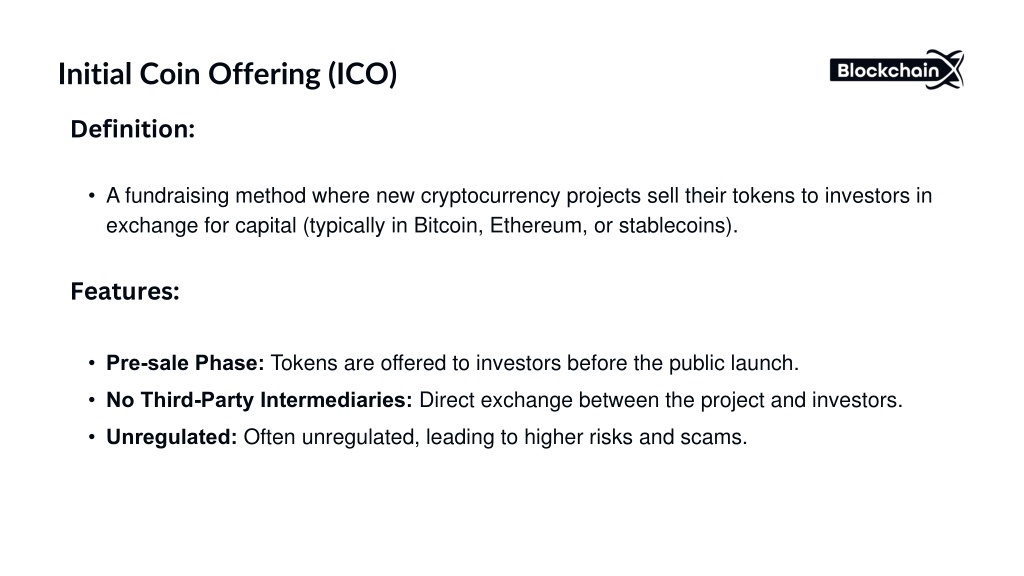Click the No Third-Party Intermediaries: label
1024x576 pixels.
pos(259,400)
